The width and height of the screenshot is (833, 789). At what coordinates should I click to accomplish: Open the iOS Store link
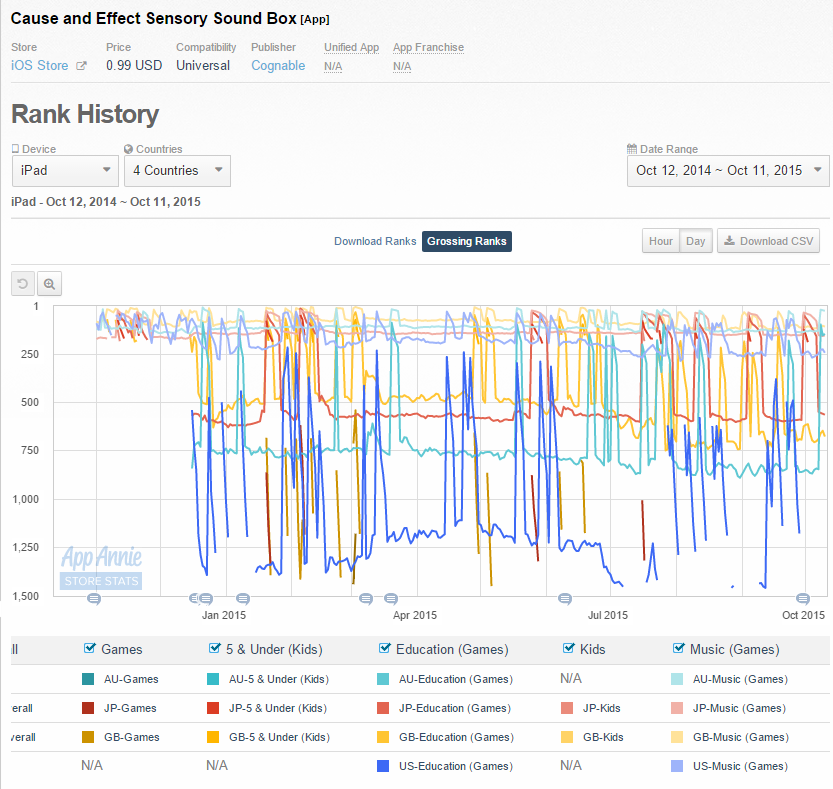[40, 65]
